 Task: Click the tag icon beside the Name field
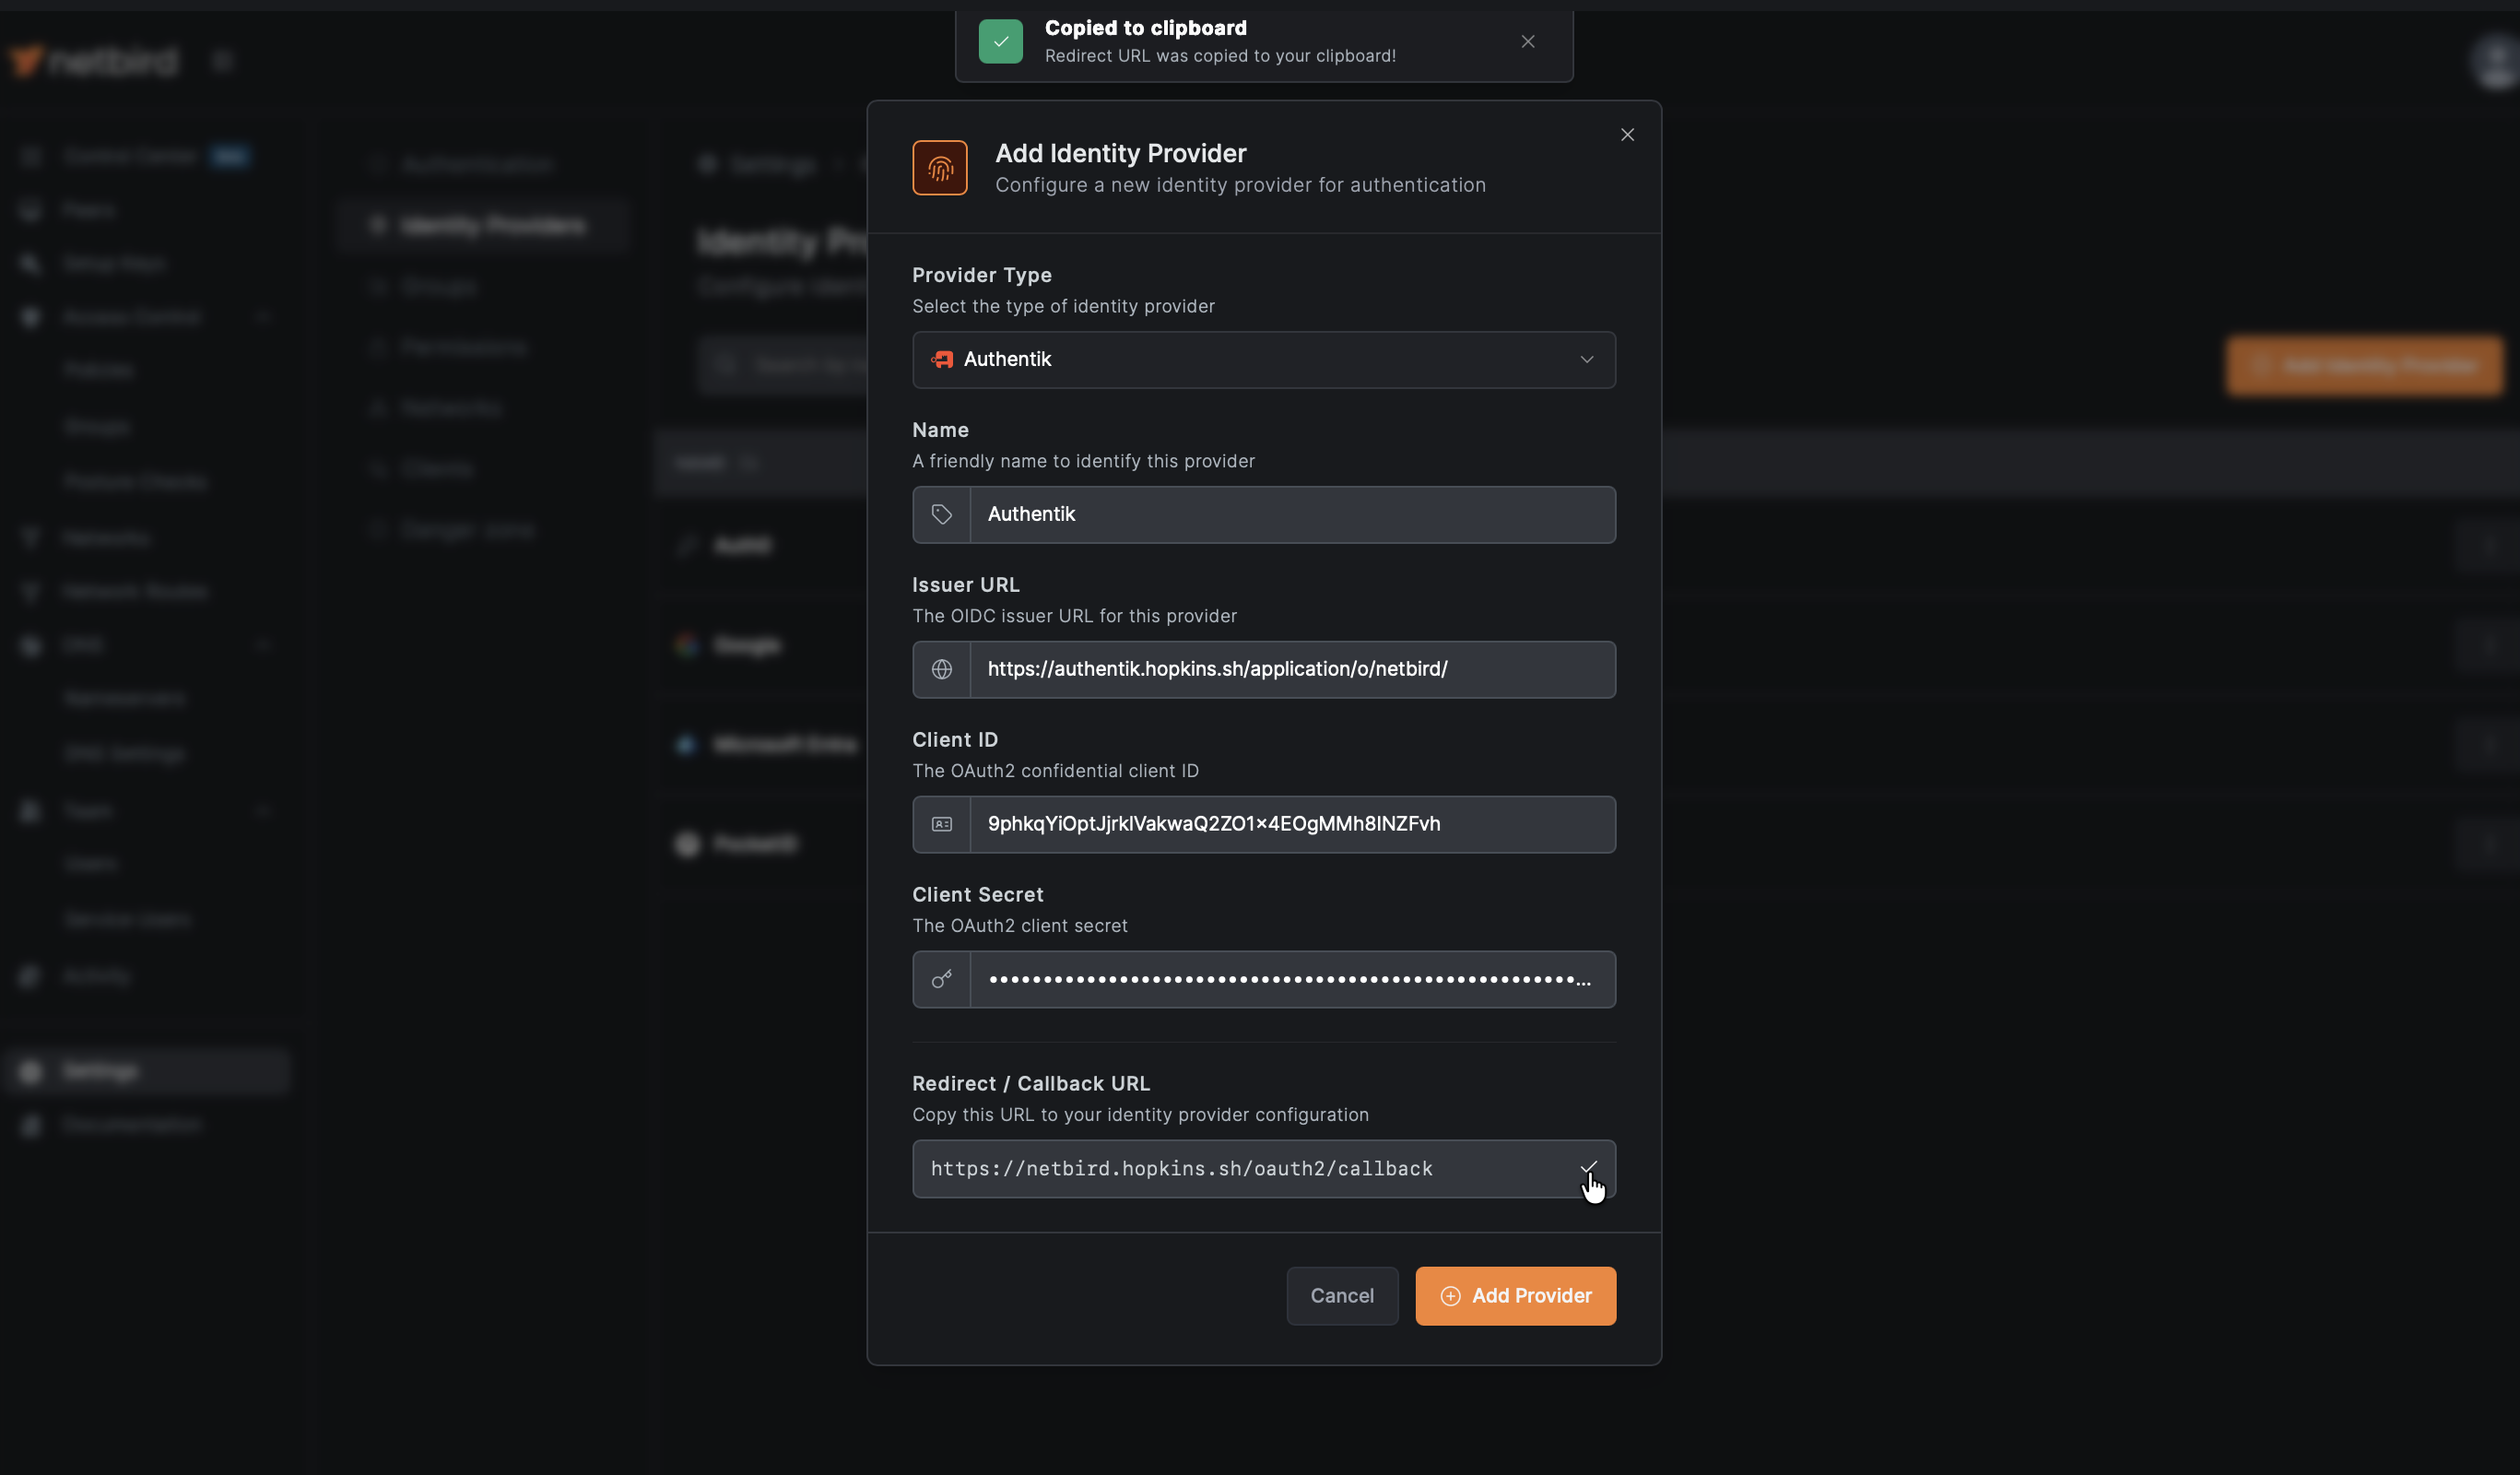coord(940,514)
